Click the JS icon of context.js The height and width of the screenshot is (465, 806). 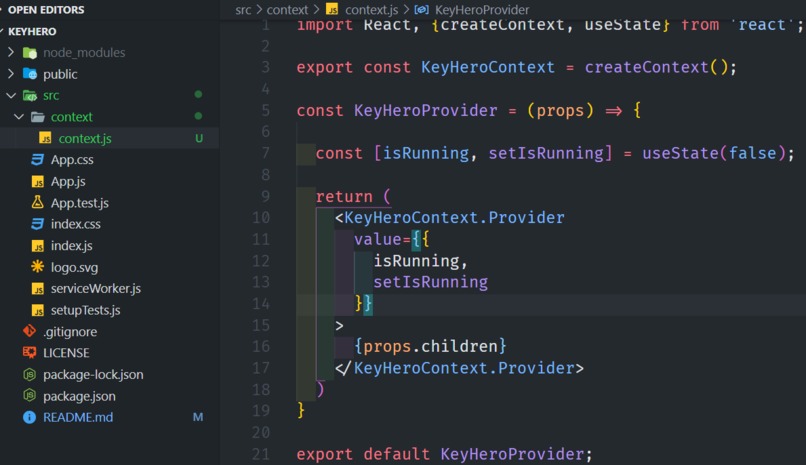point(45,138)
